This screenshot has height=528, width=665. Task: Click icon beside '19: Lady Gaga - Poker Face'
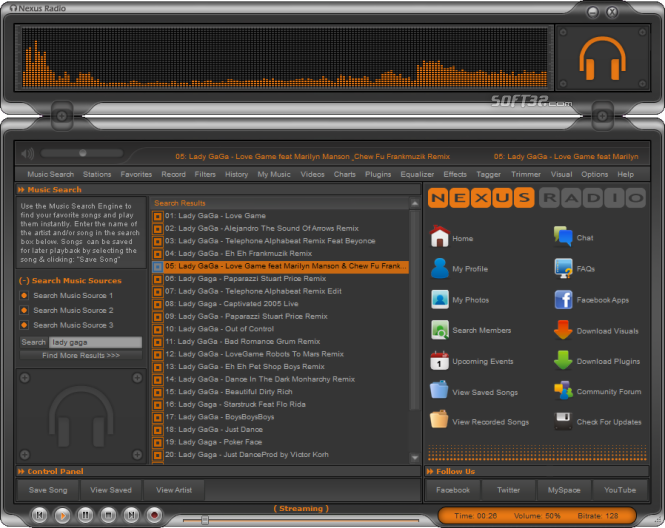(x=158, y=442)
